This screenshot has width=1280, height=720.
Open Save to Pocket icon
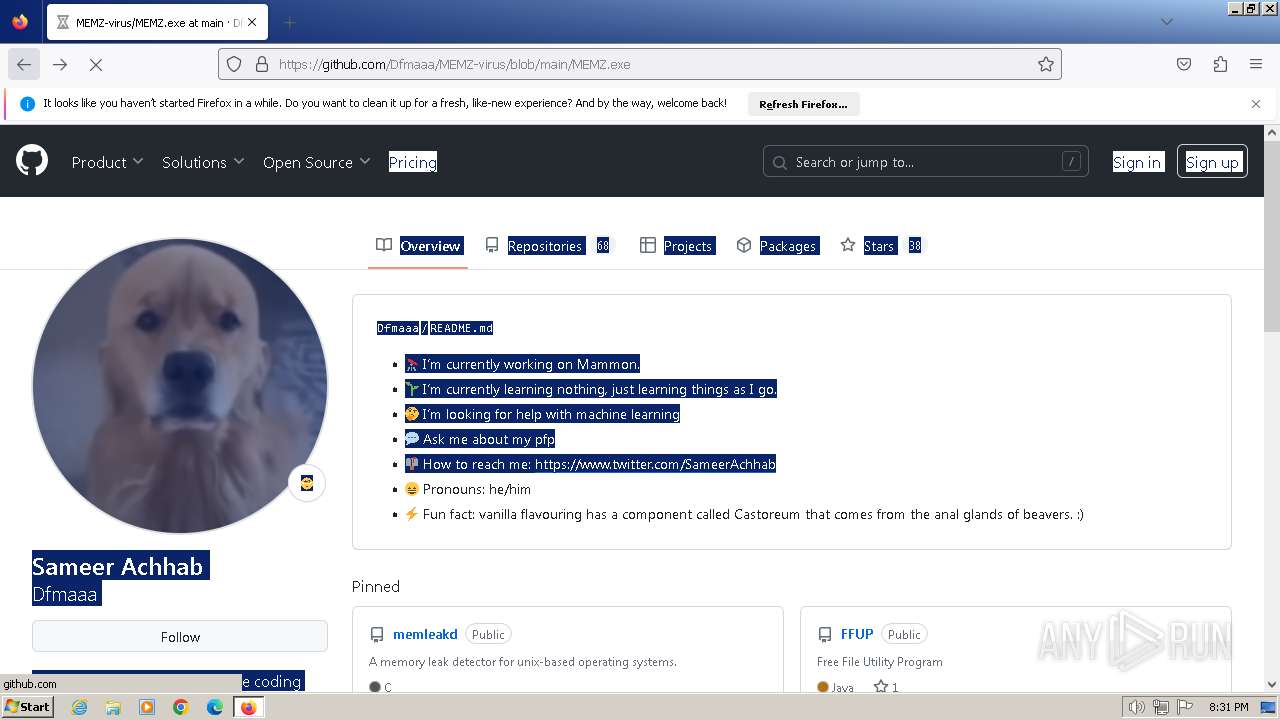coord(1184,64)
